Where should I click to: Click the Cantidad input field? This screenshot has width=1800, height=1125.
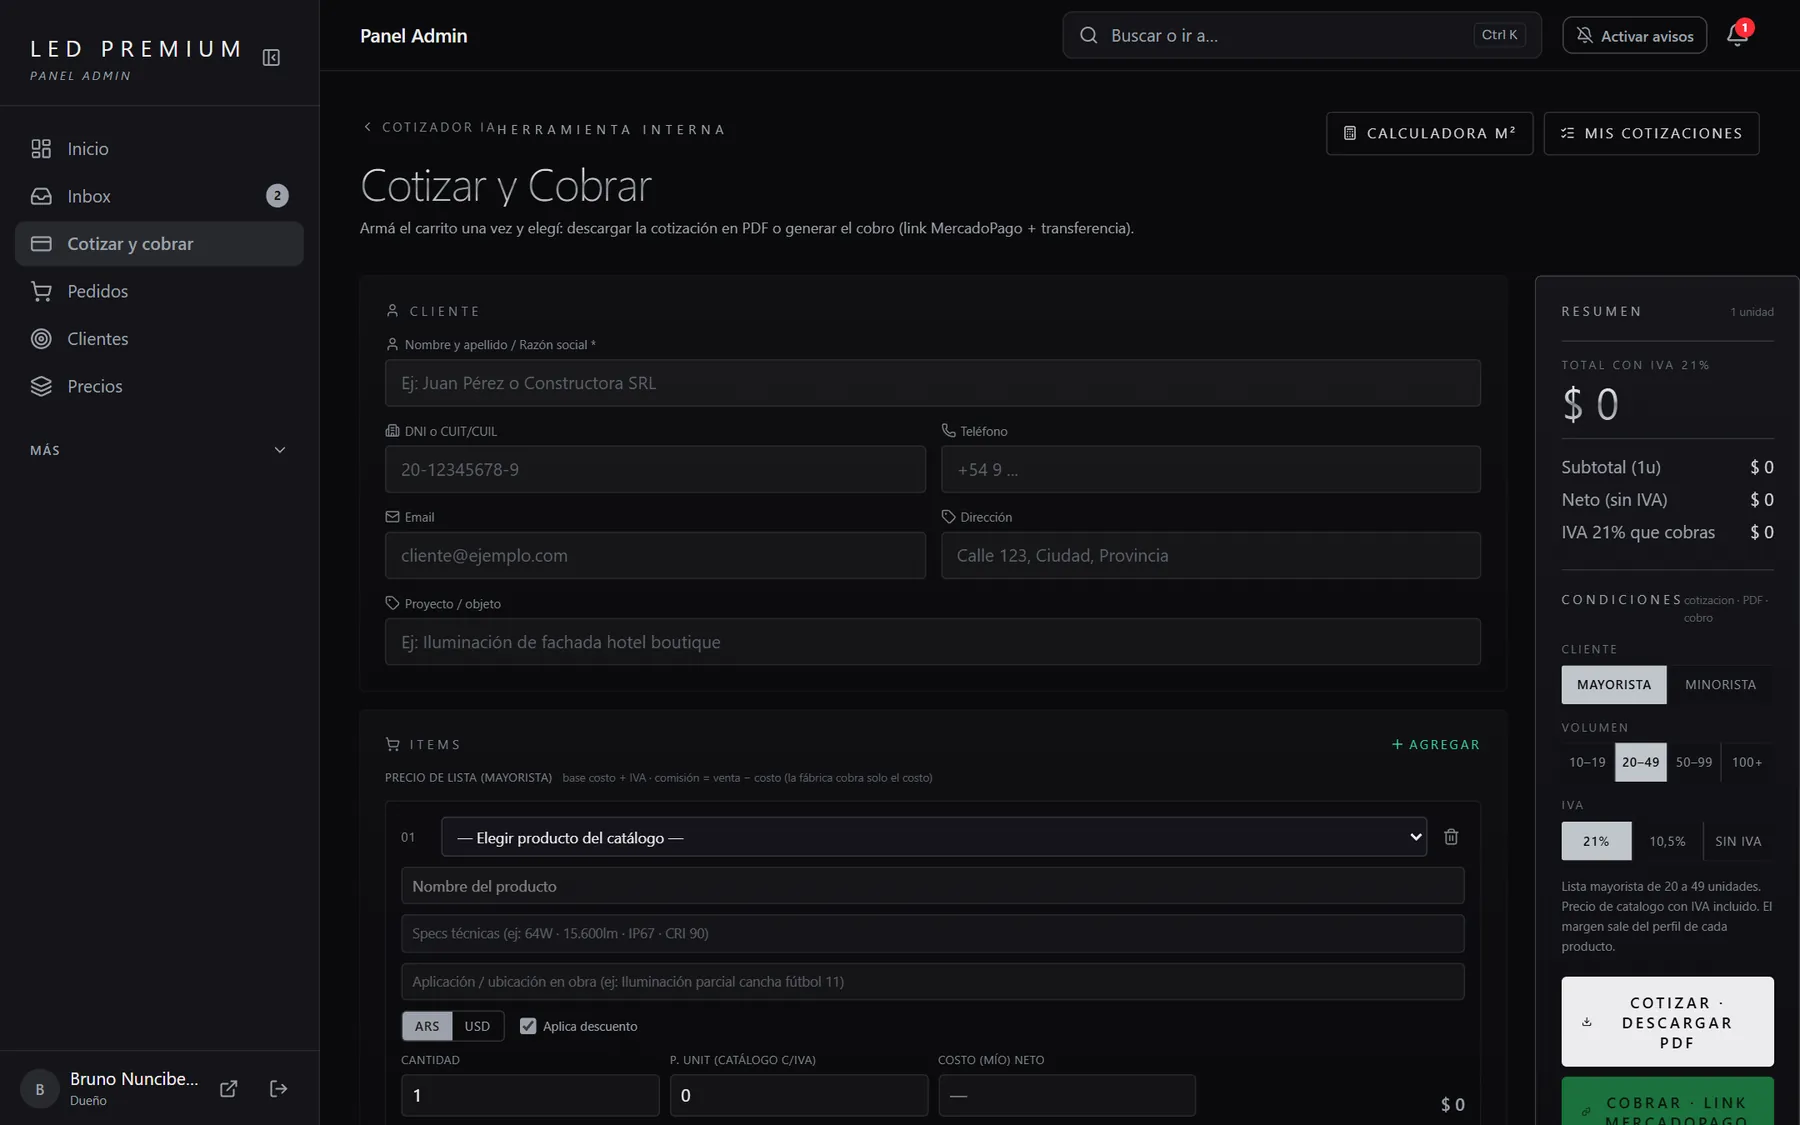click(x=530, y=1095)
